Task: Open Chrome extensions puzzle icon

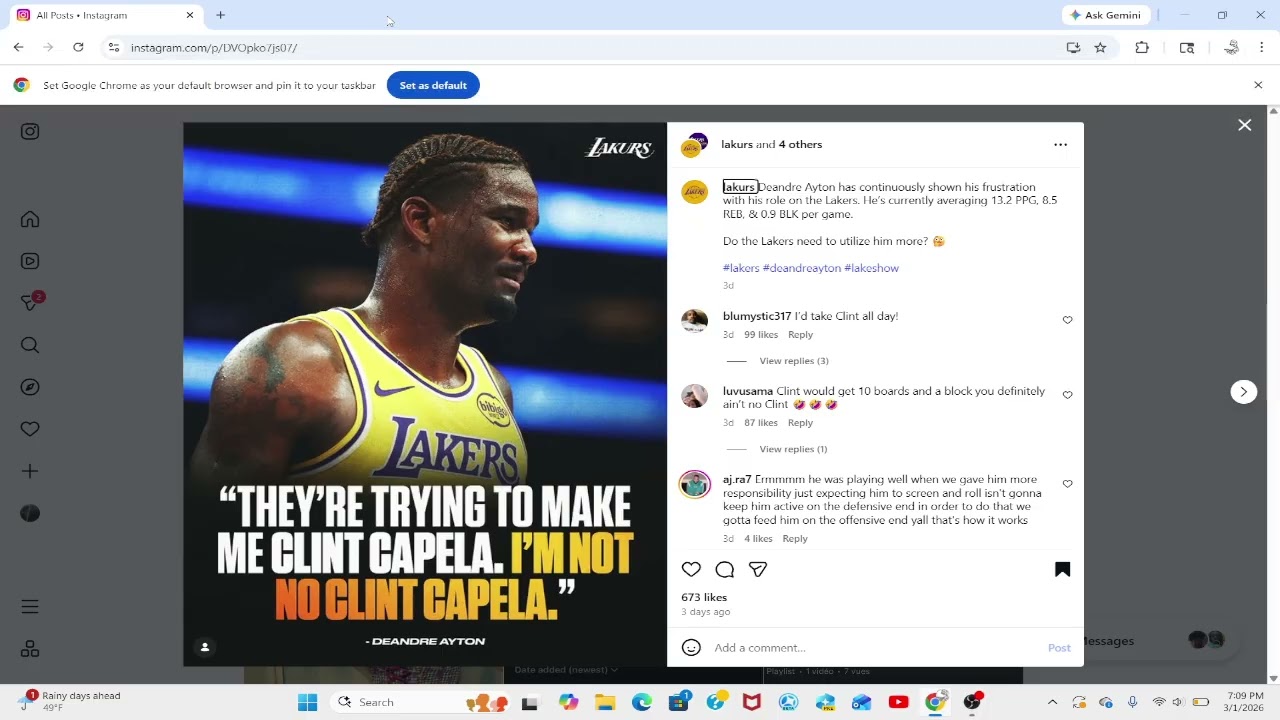Action: (1142, 47)
